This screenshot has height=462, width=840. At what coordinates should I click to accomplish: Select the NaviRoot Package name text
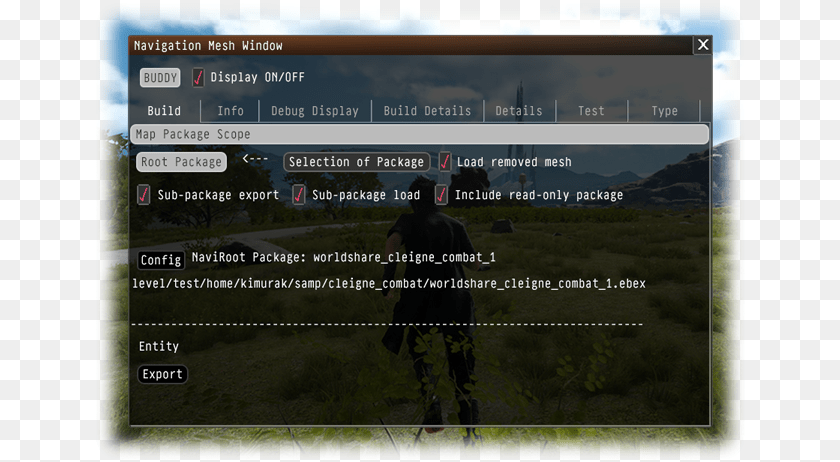(404, 257)
